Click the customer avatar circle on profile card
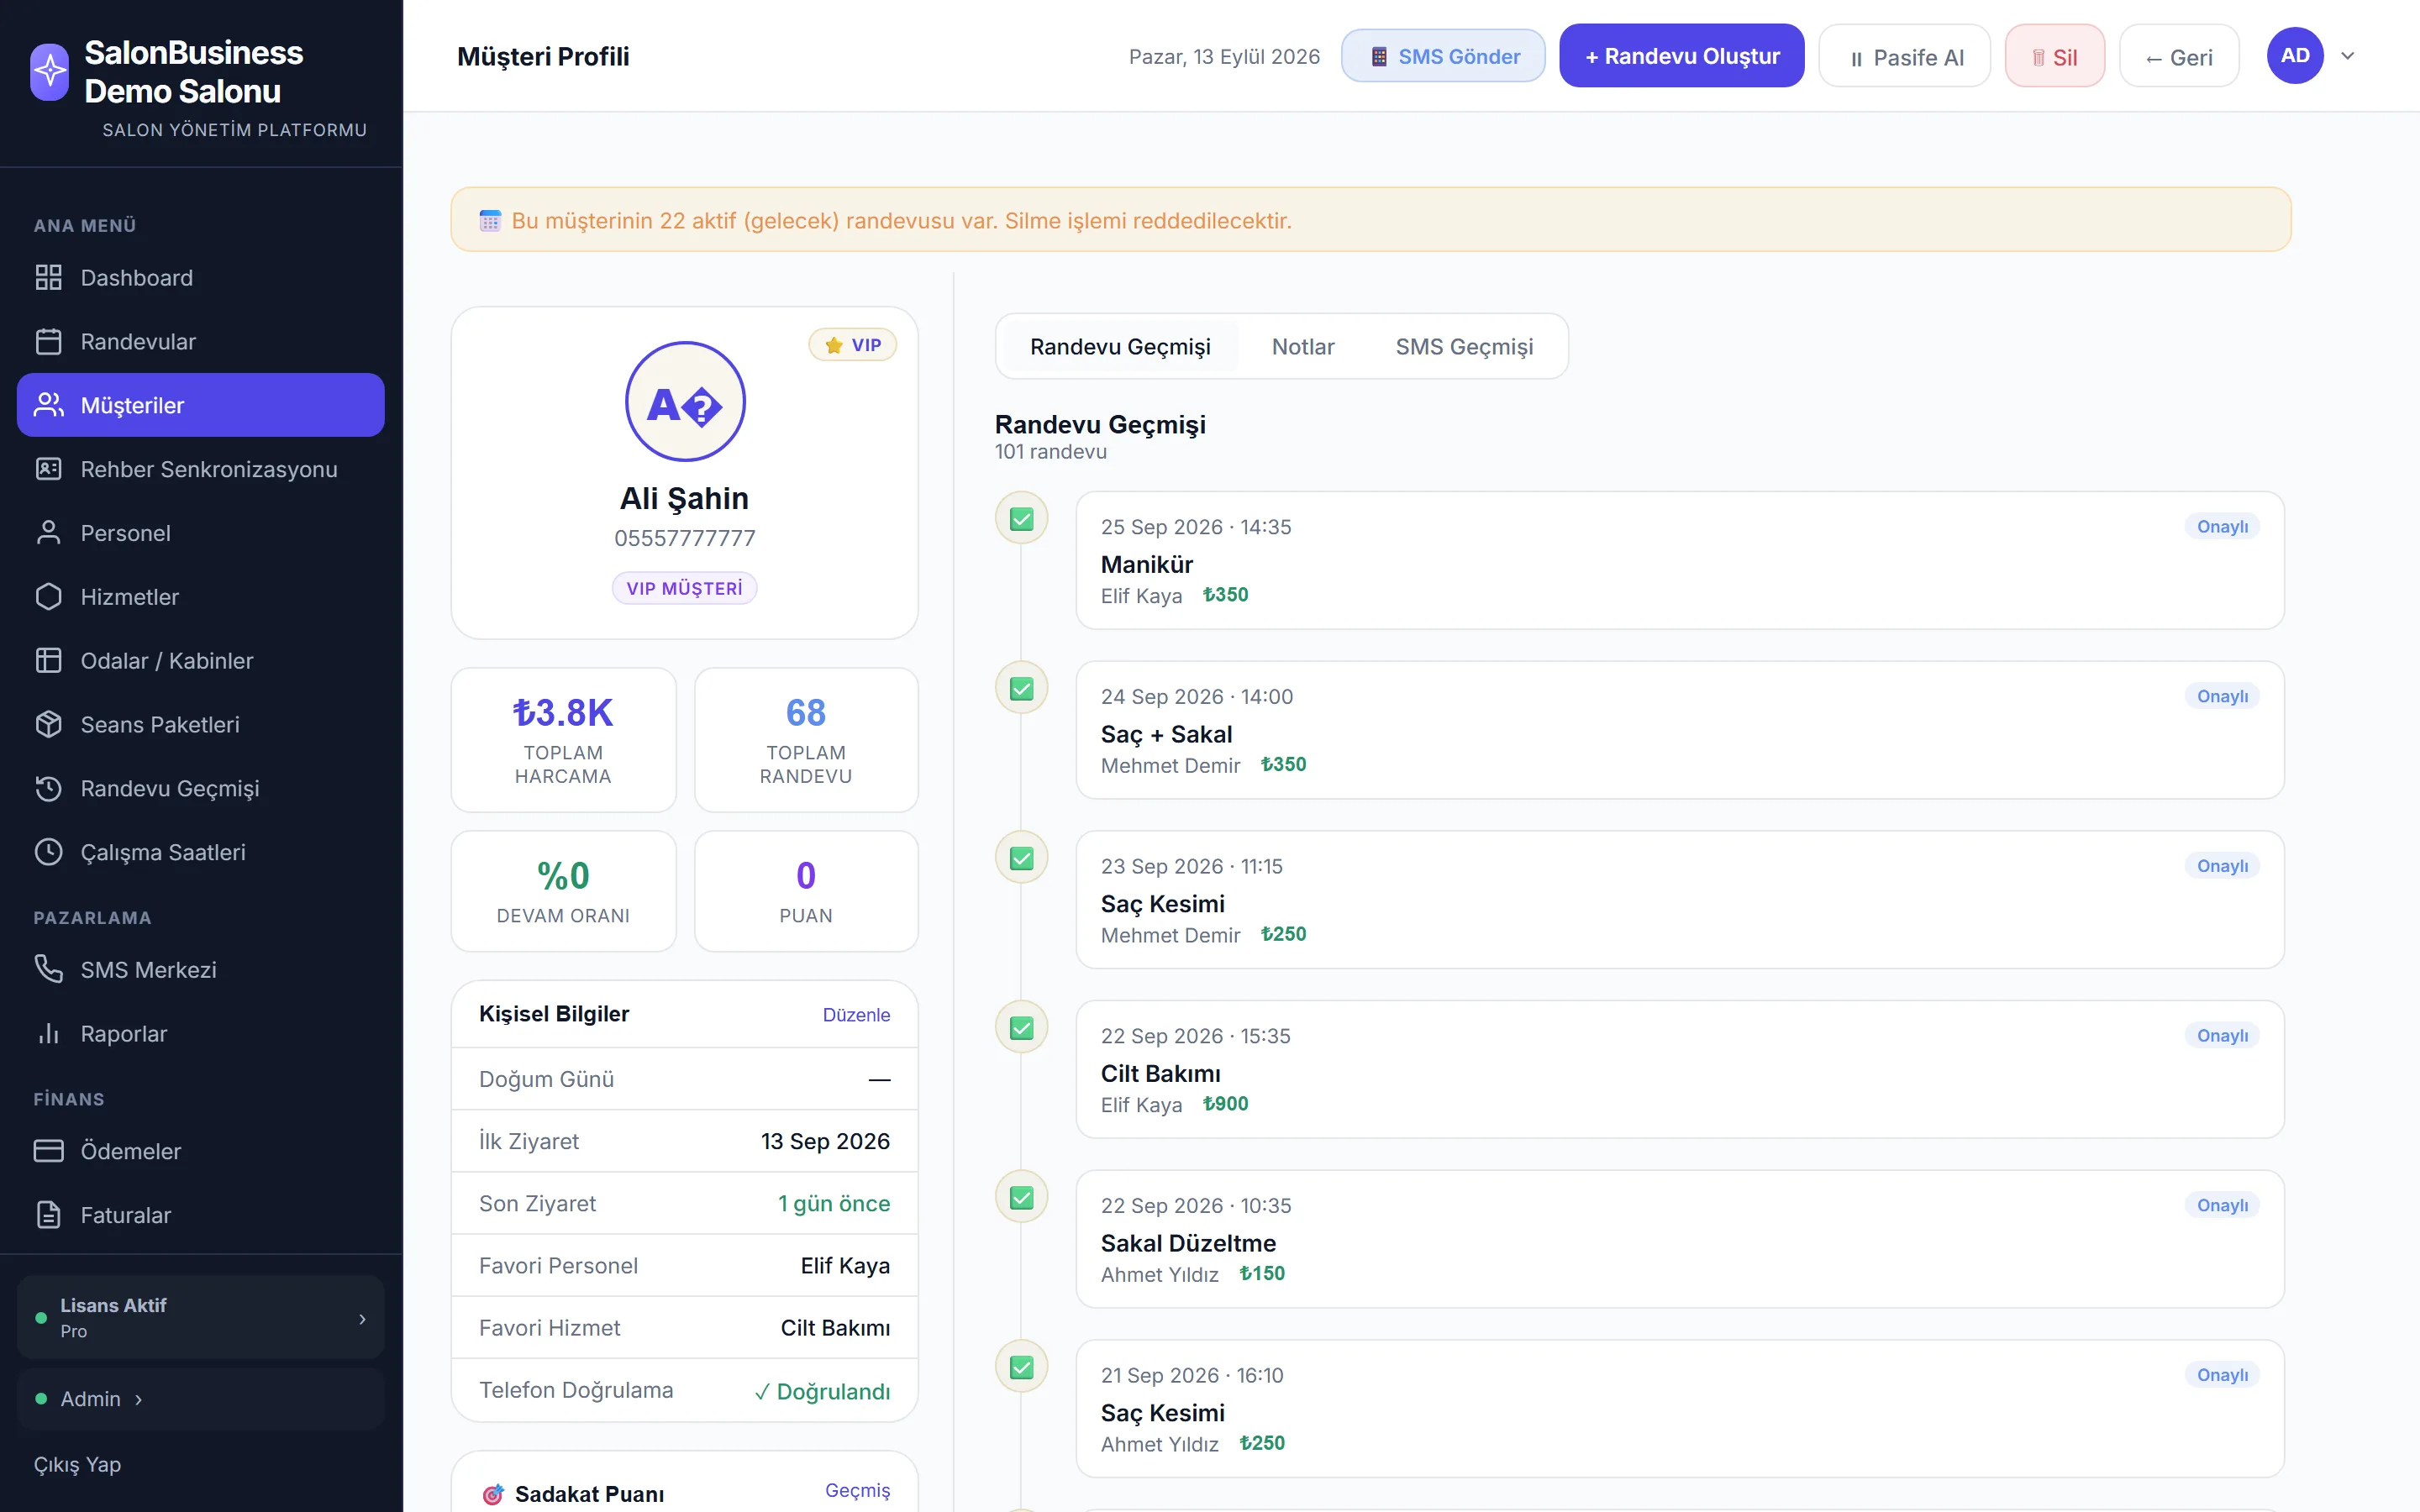 click(685, 402)
